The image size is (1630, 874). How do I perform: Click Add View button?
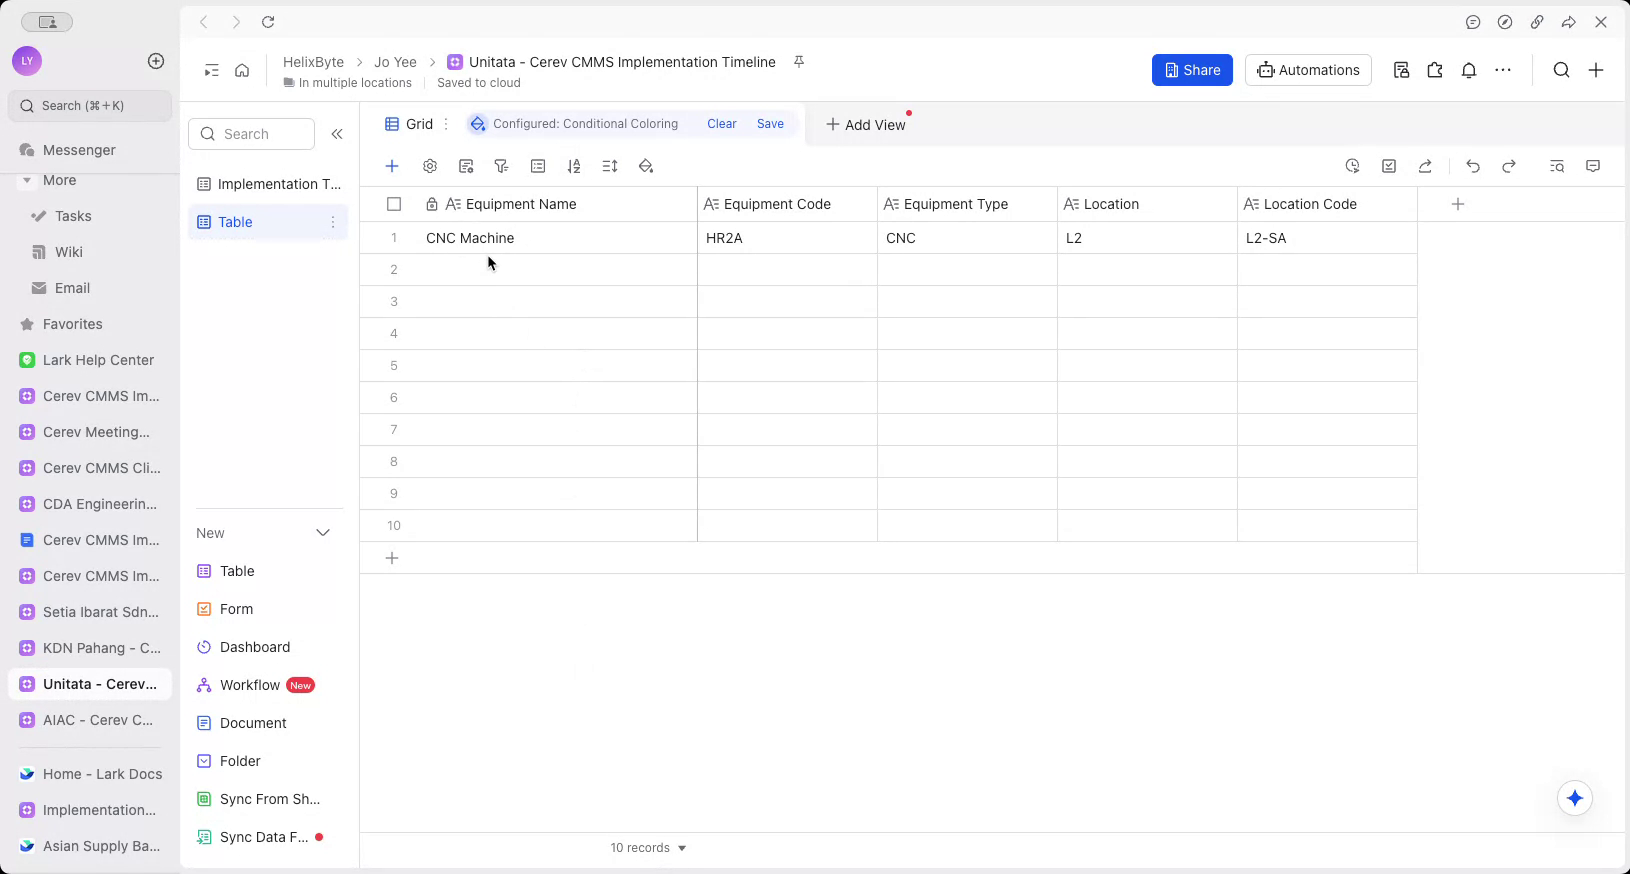coord(865,125)
